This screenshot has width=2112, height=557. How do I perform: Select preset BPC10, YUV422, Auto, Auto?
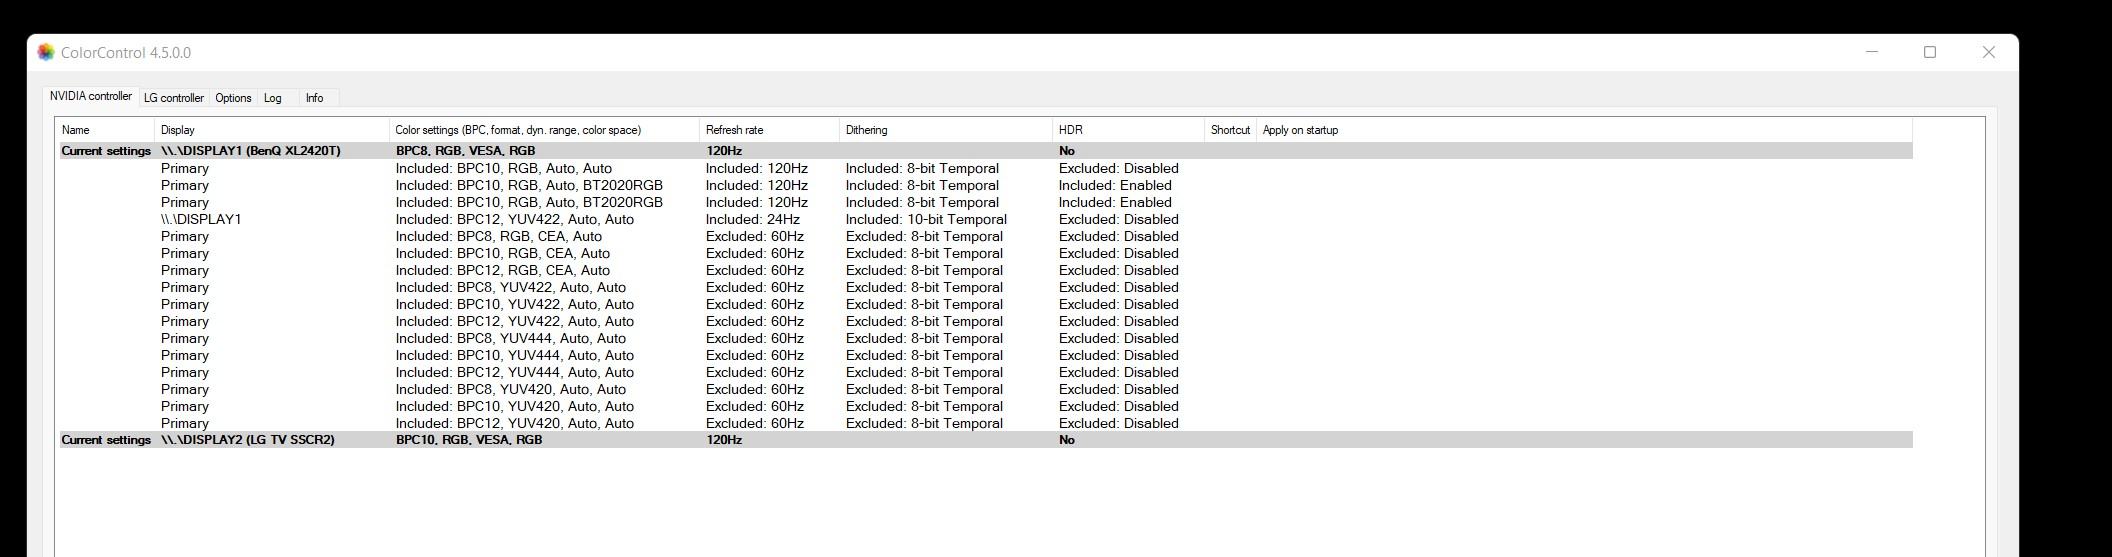(985, 304)
